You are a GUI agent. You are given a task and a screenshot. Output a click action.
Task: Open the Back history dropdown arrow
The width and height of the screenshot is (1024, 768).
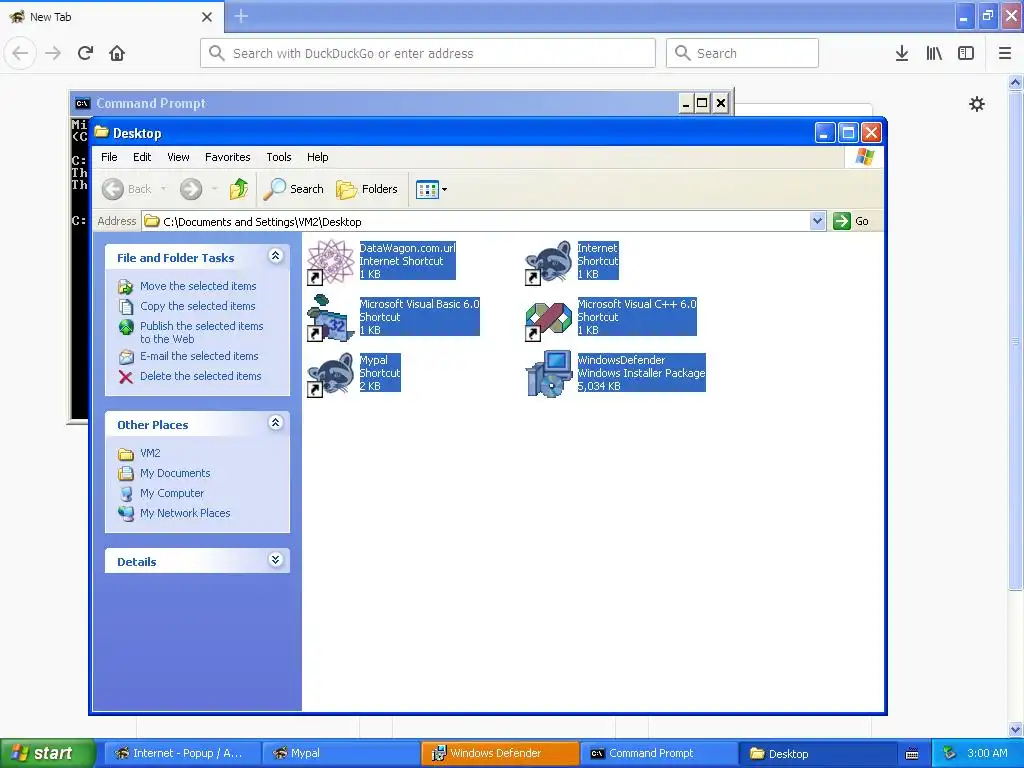(163, 189)
